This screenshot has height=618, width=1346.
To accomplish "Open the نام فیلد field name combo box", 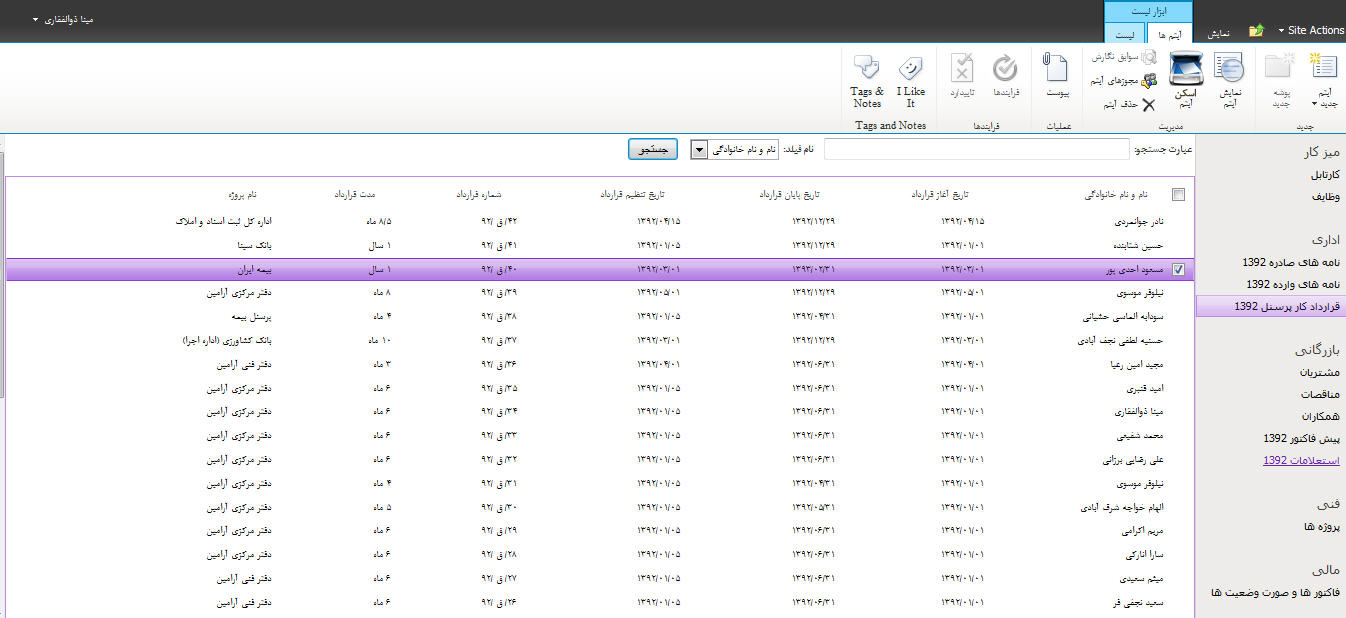I will 735,149.
